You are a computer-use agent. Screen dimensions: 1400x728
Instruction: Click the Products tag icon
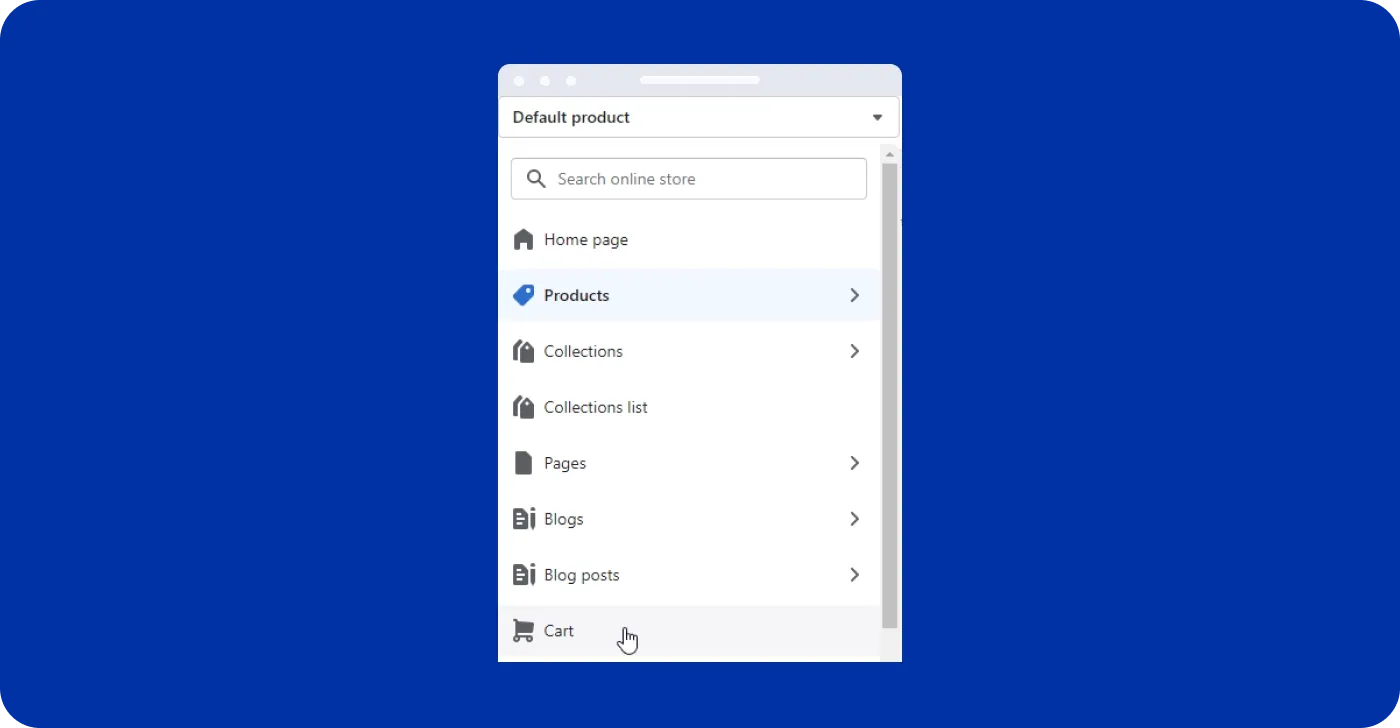pyautogui.click(x=523, y=295)
